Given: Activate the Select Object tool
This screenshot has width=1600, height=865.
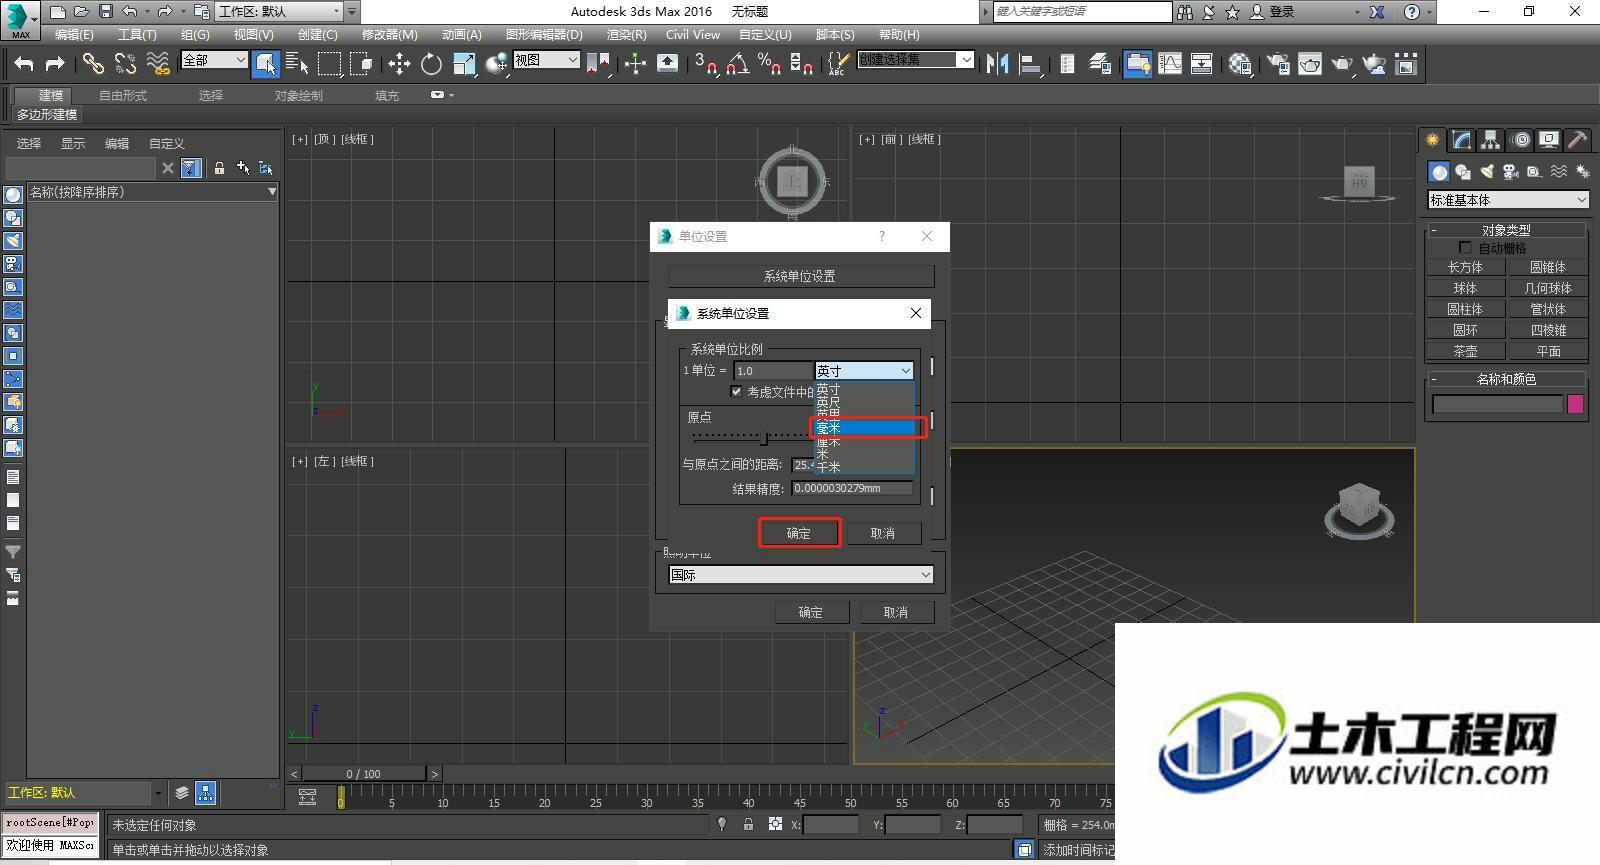Looking at the screenshot, I should pyautogui.click(x=265, y=64).
